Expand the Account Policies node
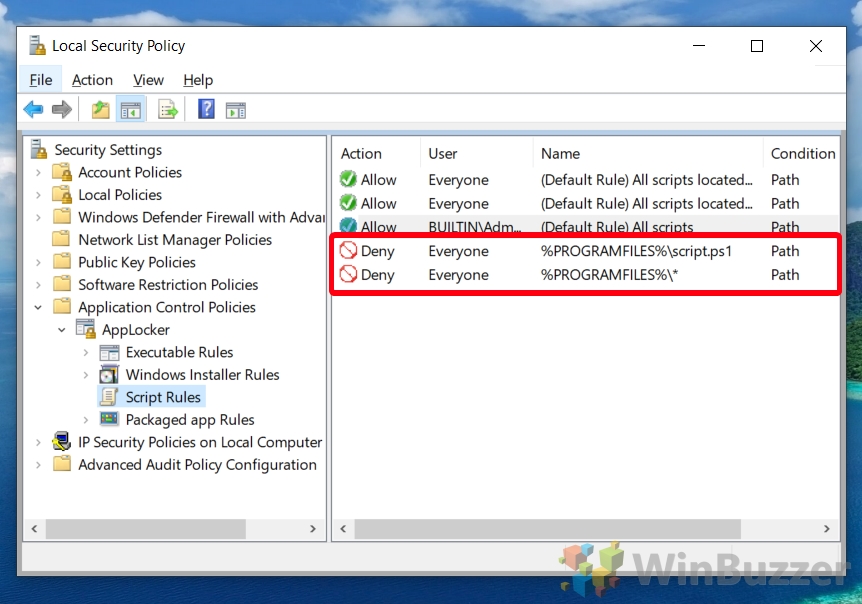 [39, 173]
